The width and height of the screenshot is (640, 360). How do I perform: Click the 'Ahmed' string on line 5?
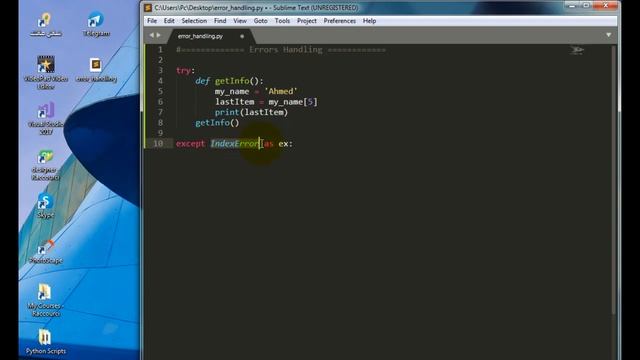coord(281,91)
